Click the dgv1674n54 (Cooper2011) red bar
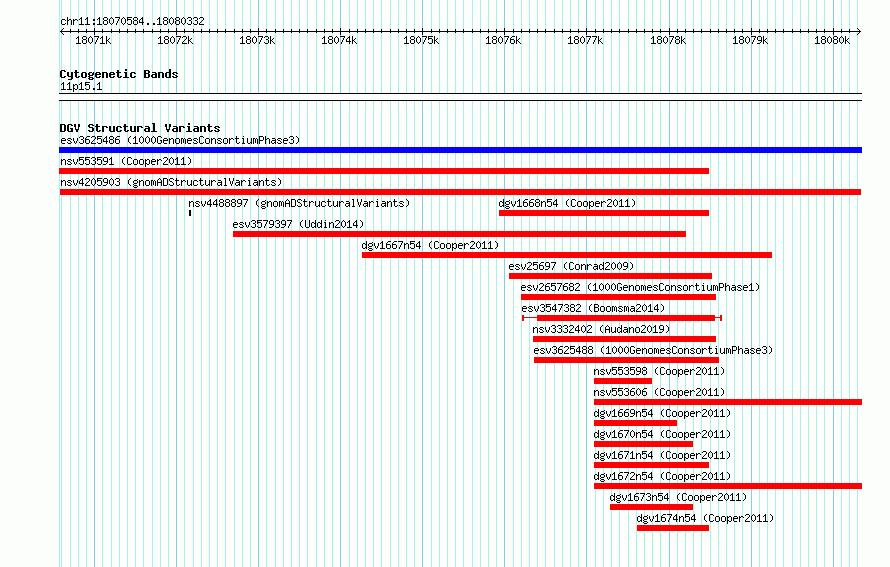Image resolution: width=890 pixels, height=567 pixels. [x=673, y=528]
